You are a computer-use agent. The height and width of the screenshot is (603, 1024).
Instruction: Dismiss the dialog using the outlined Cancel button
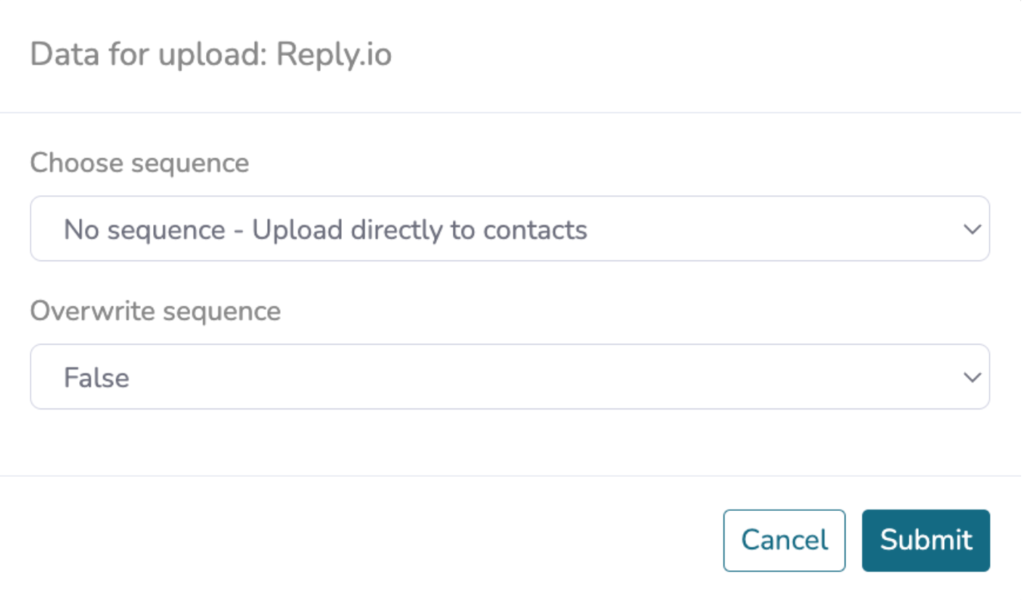pos(784,540)
